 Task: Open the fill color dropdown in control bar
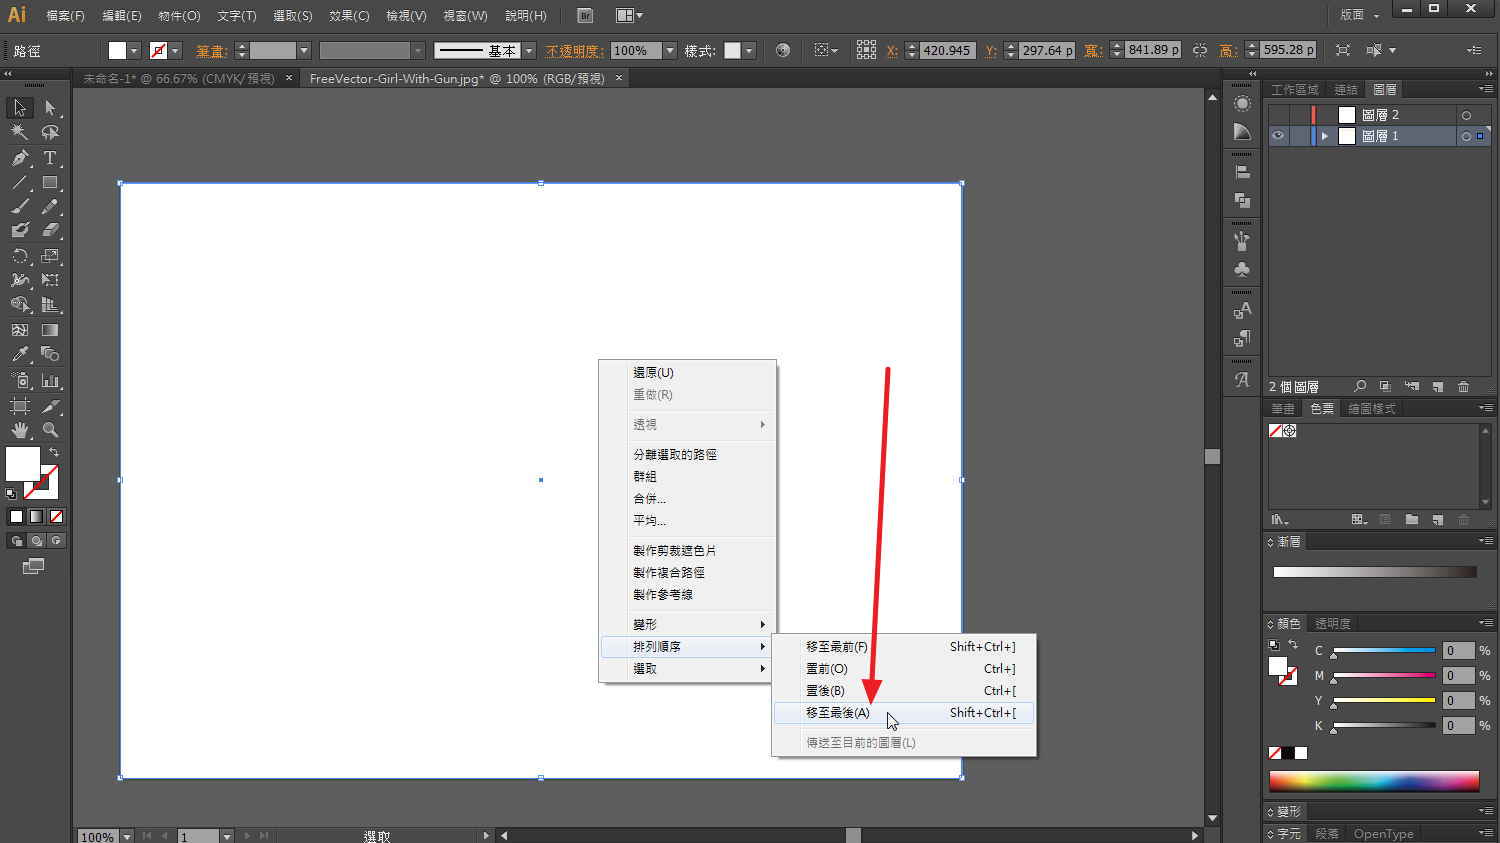pyautogui.click(x=133, y=50)
